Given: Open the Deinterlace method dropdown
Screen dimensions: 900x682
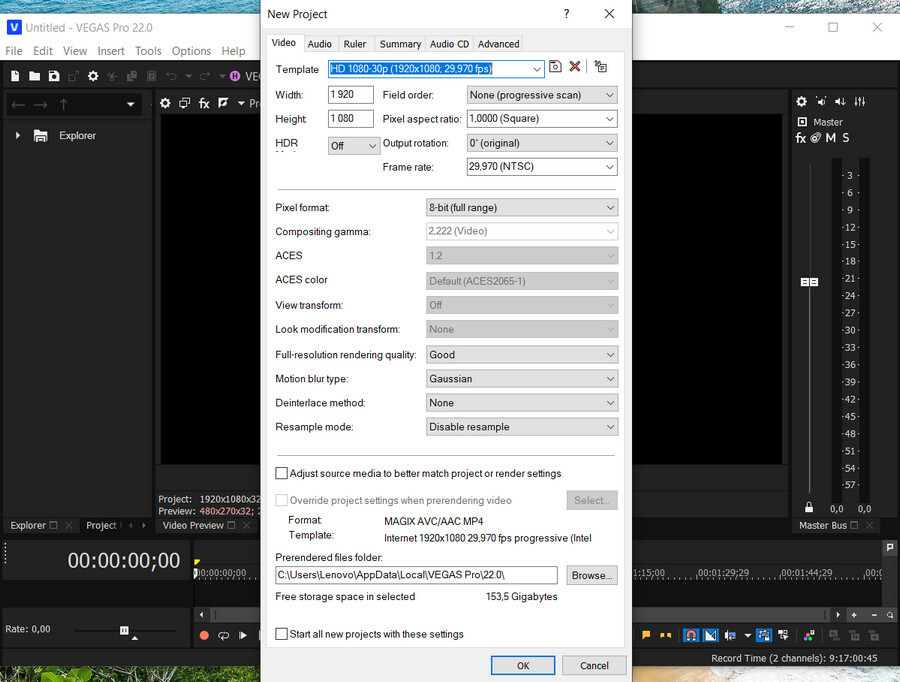Looking at the screenshot, I should 522,403.
